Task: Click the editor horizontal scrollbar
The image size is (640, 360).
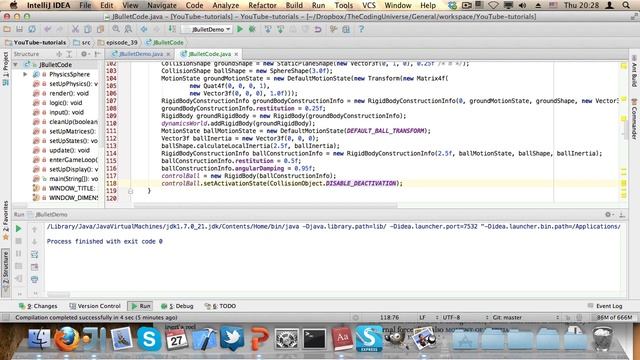Action: click(265, 205)
